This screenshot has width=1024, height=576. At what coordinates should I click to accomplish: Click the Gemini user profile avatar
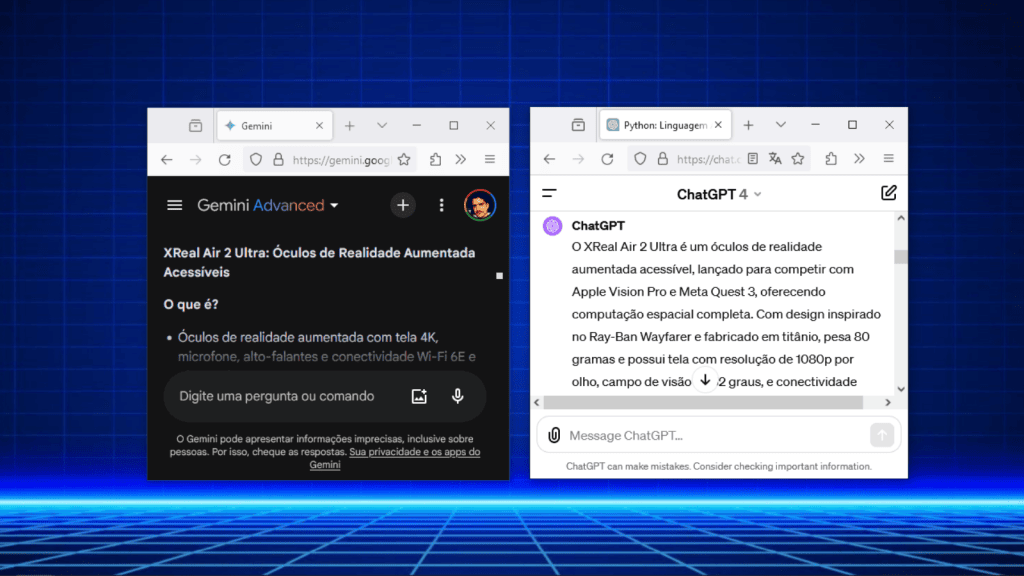tap(480, 205)
